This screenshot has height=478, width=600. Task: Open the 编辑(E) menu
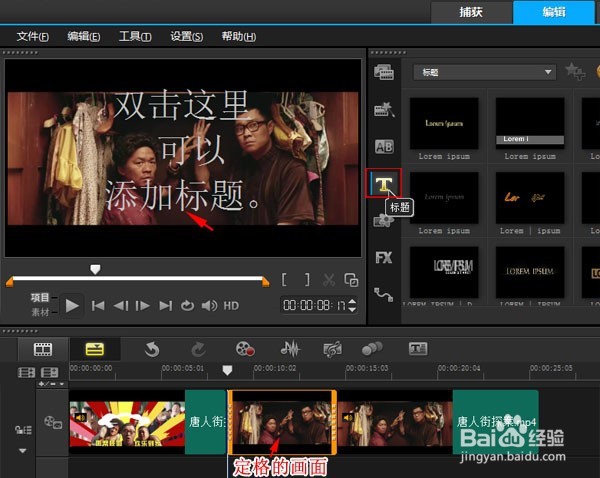[x=84, y=37]
